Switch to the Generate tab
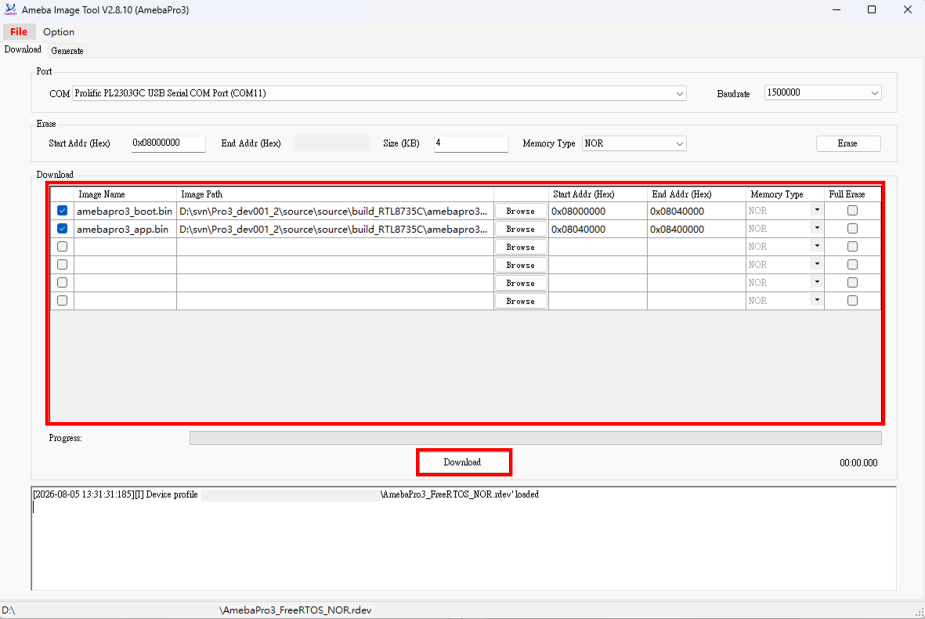The image size is (925, 619). pos(67,51)
